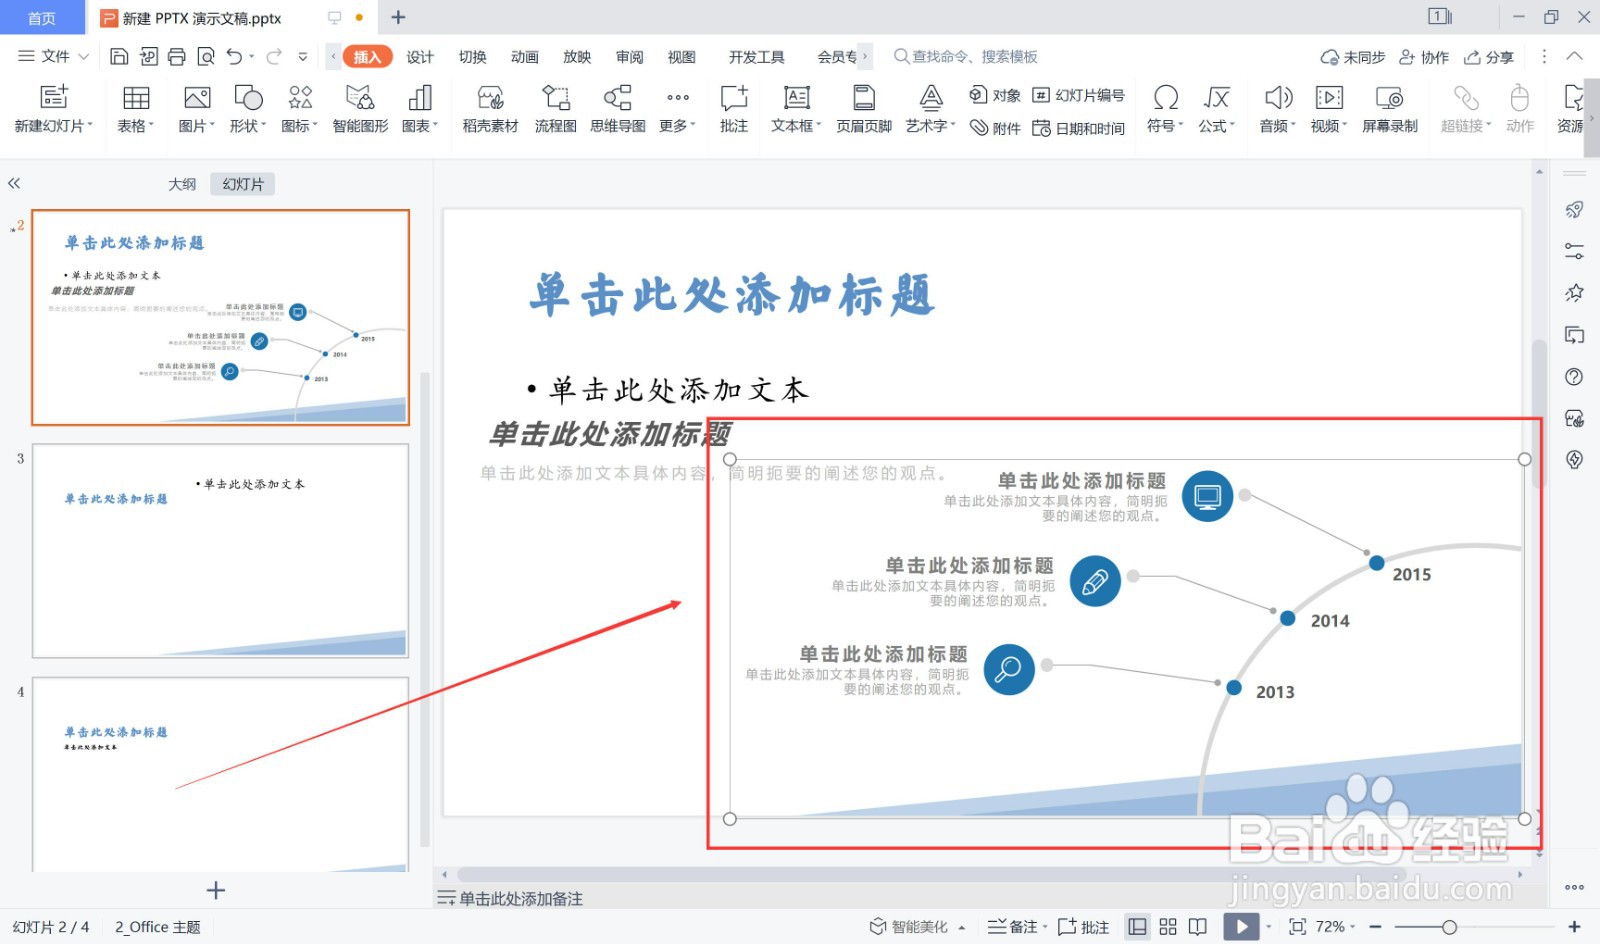Switch to the Transitions (切换) tab
Image resolution: width=1600 pixels, height=944 pixels.
(472, 57)
